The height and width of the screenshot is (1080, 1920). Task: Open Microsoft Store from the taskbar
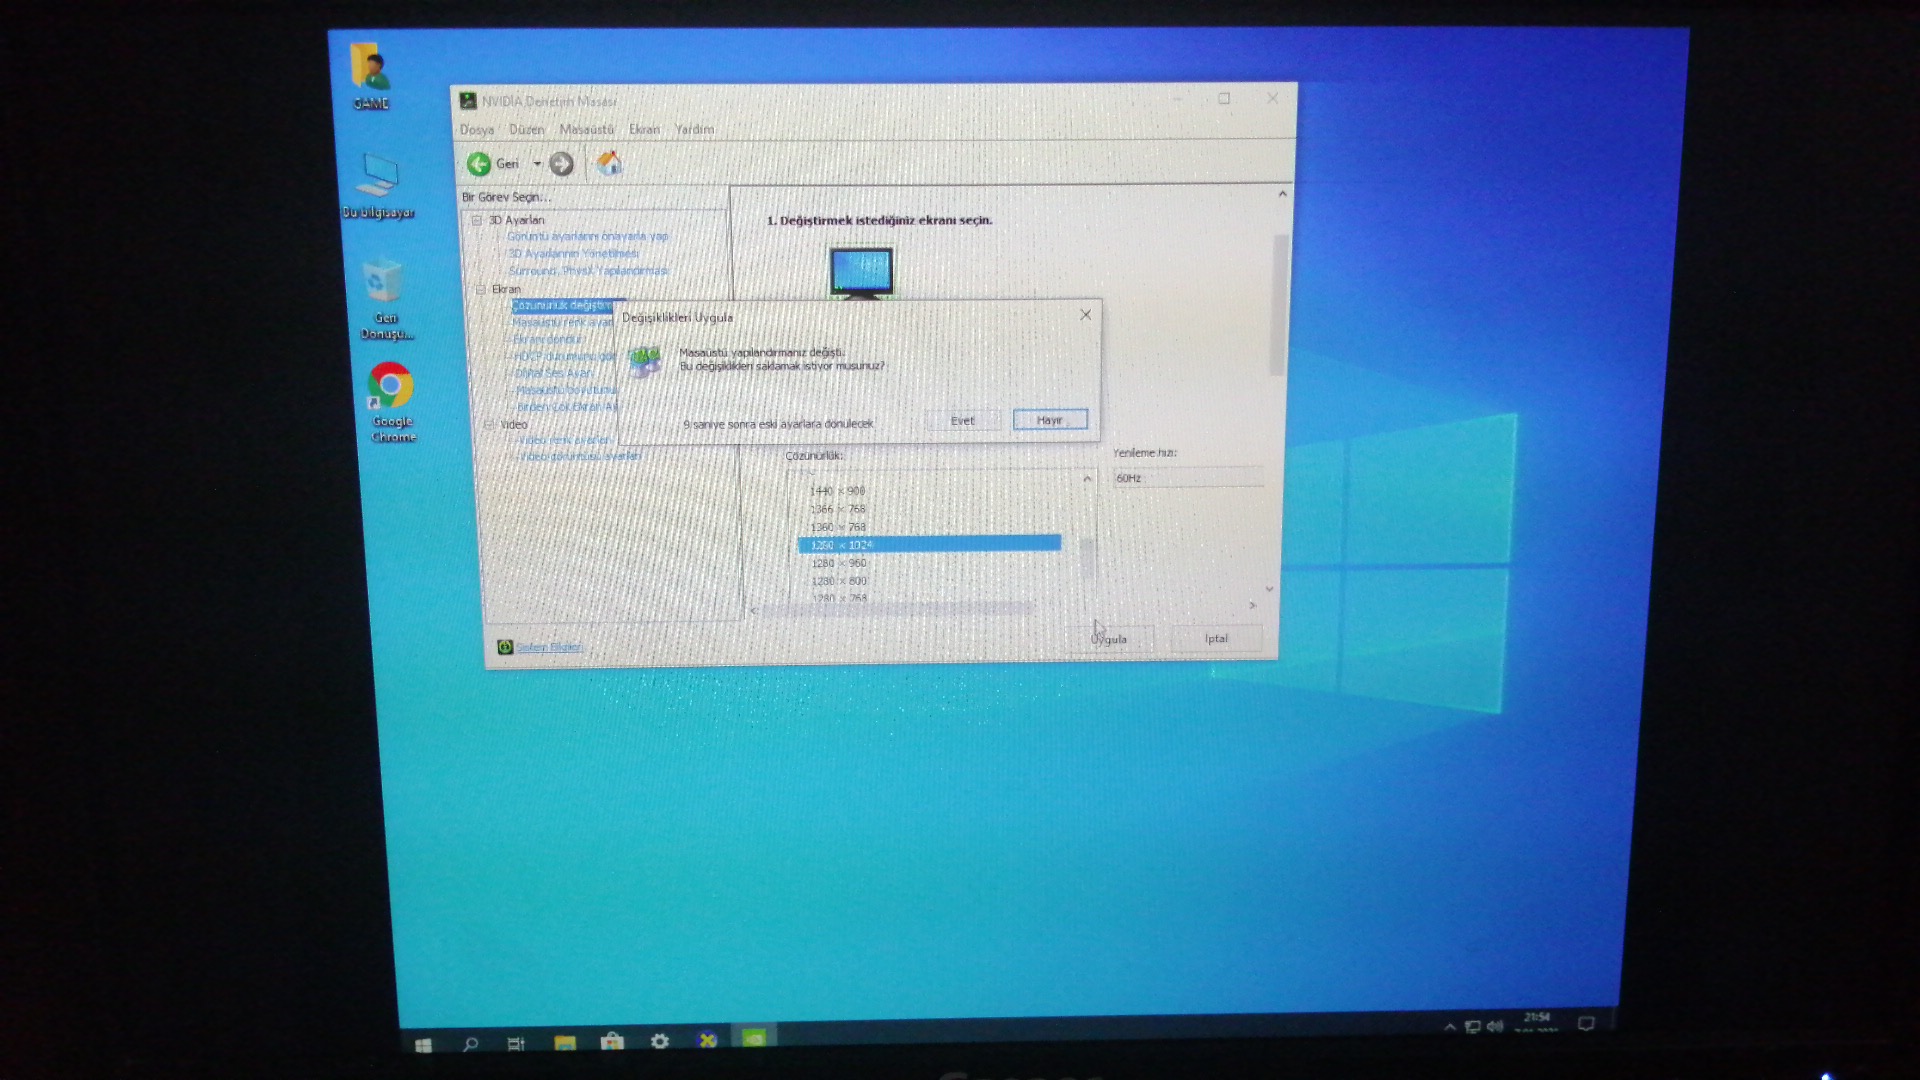click(612, 1041)
